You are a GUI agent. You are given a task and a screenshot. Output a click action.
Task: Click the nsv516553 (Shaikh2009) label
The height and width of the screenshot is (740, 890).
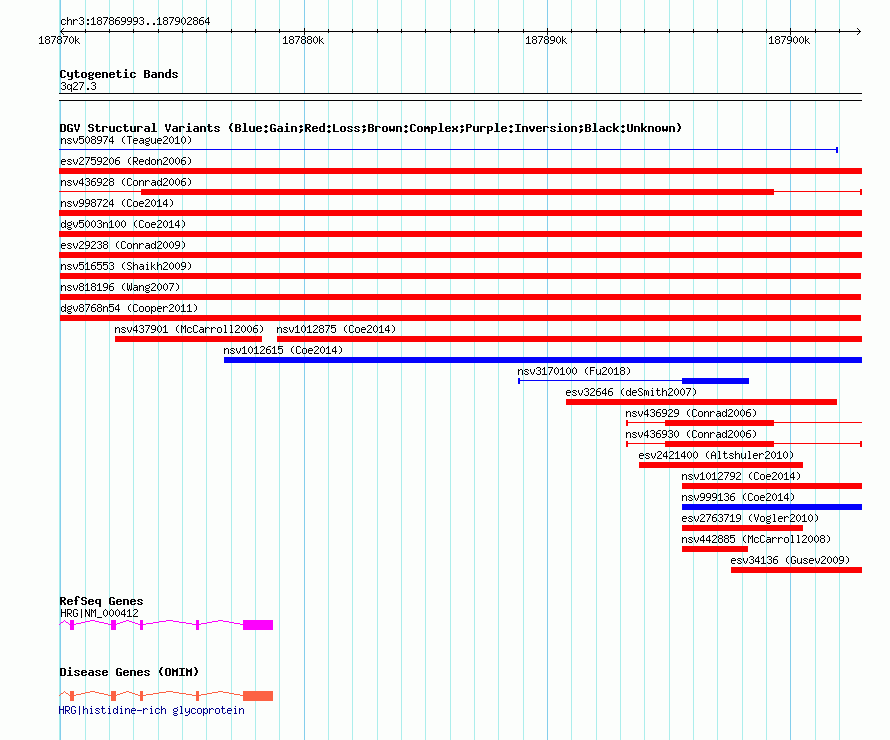pyautogui.click(x=126, y=266)
